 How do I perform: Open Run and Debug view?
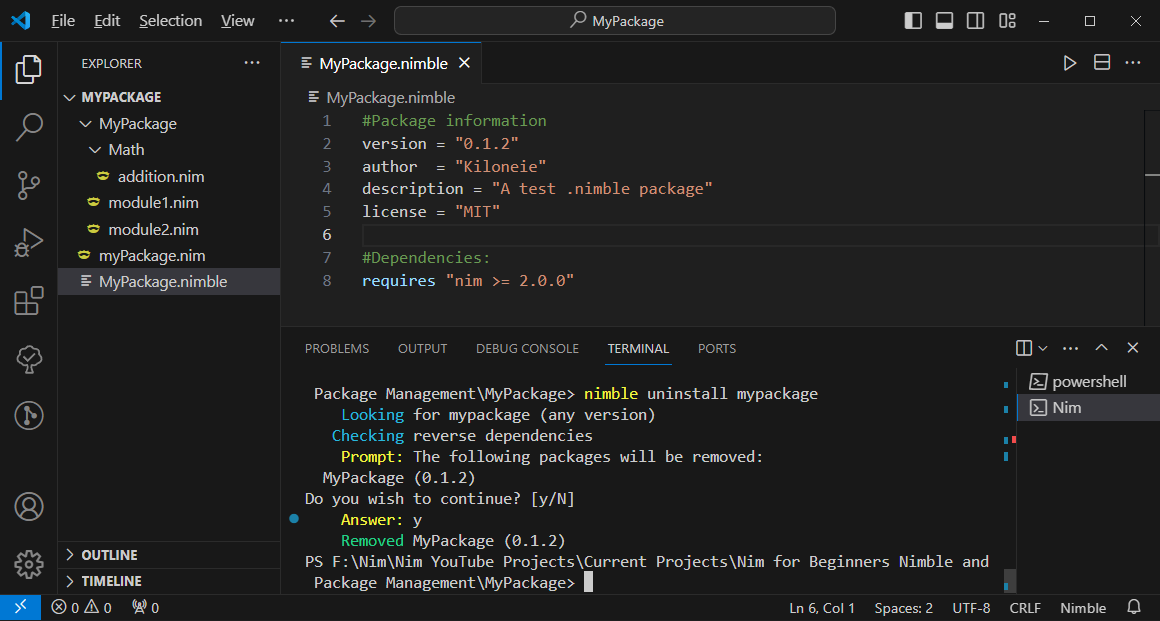(x=28, y=243)
